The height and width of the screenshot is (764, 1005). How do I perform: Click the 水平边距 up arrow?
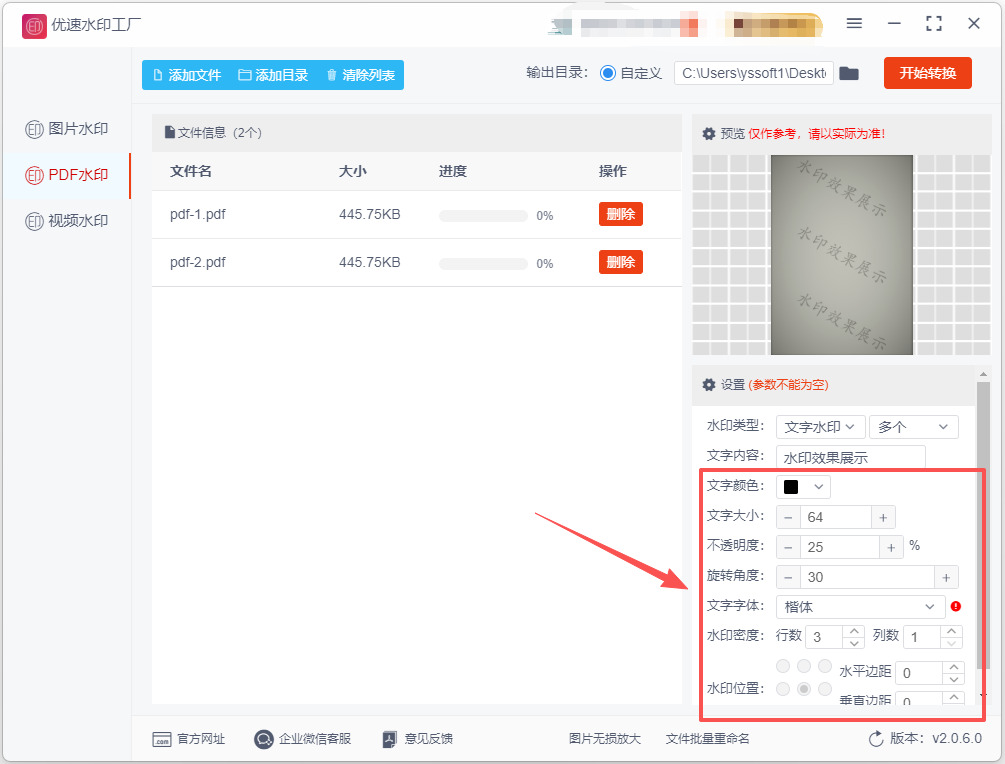tap(954, 667)
